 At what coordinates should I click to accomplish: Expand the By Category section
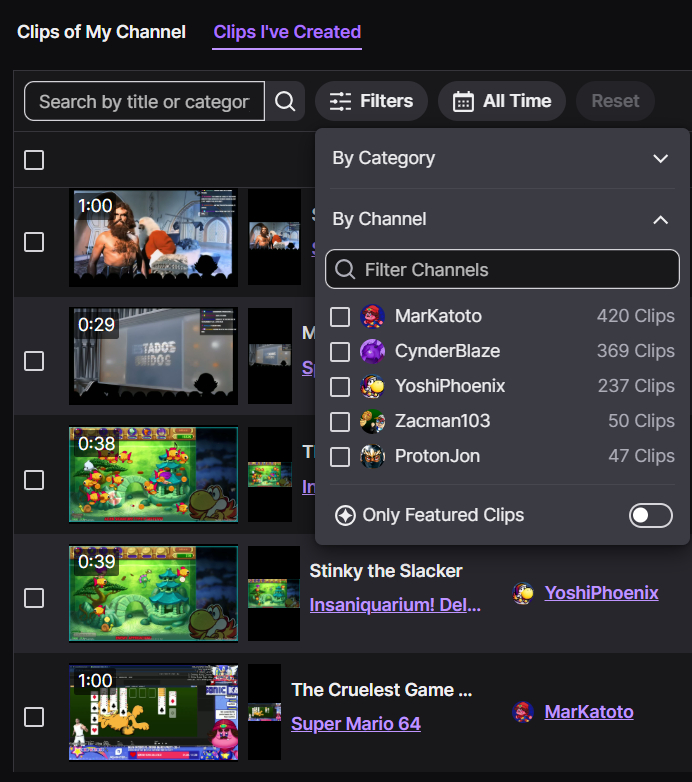point(660,158)
